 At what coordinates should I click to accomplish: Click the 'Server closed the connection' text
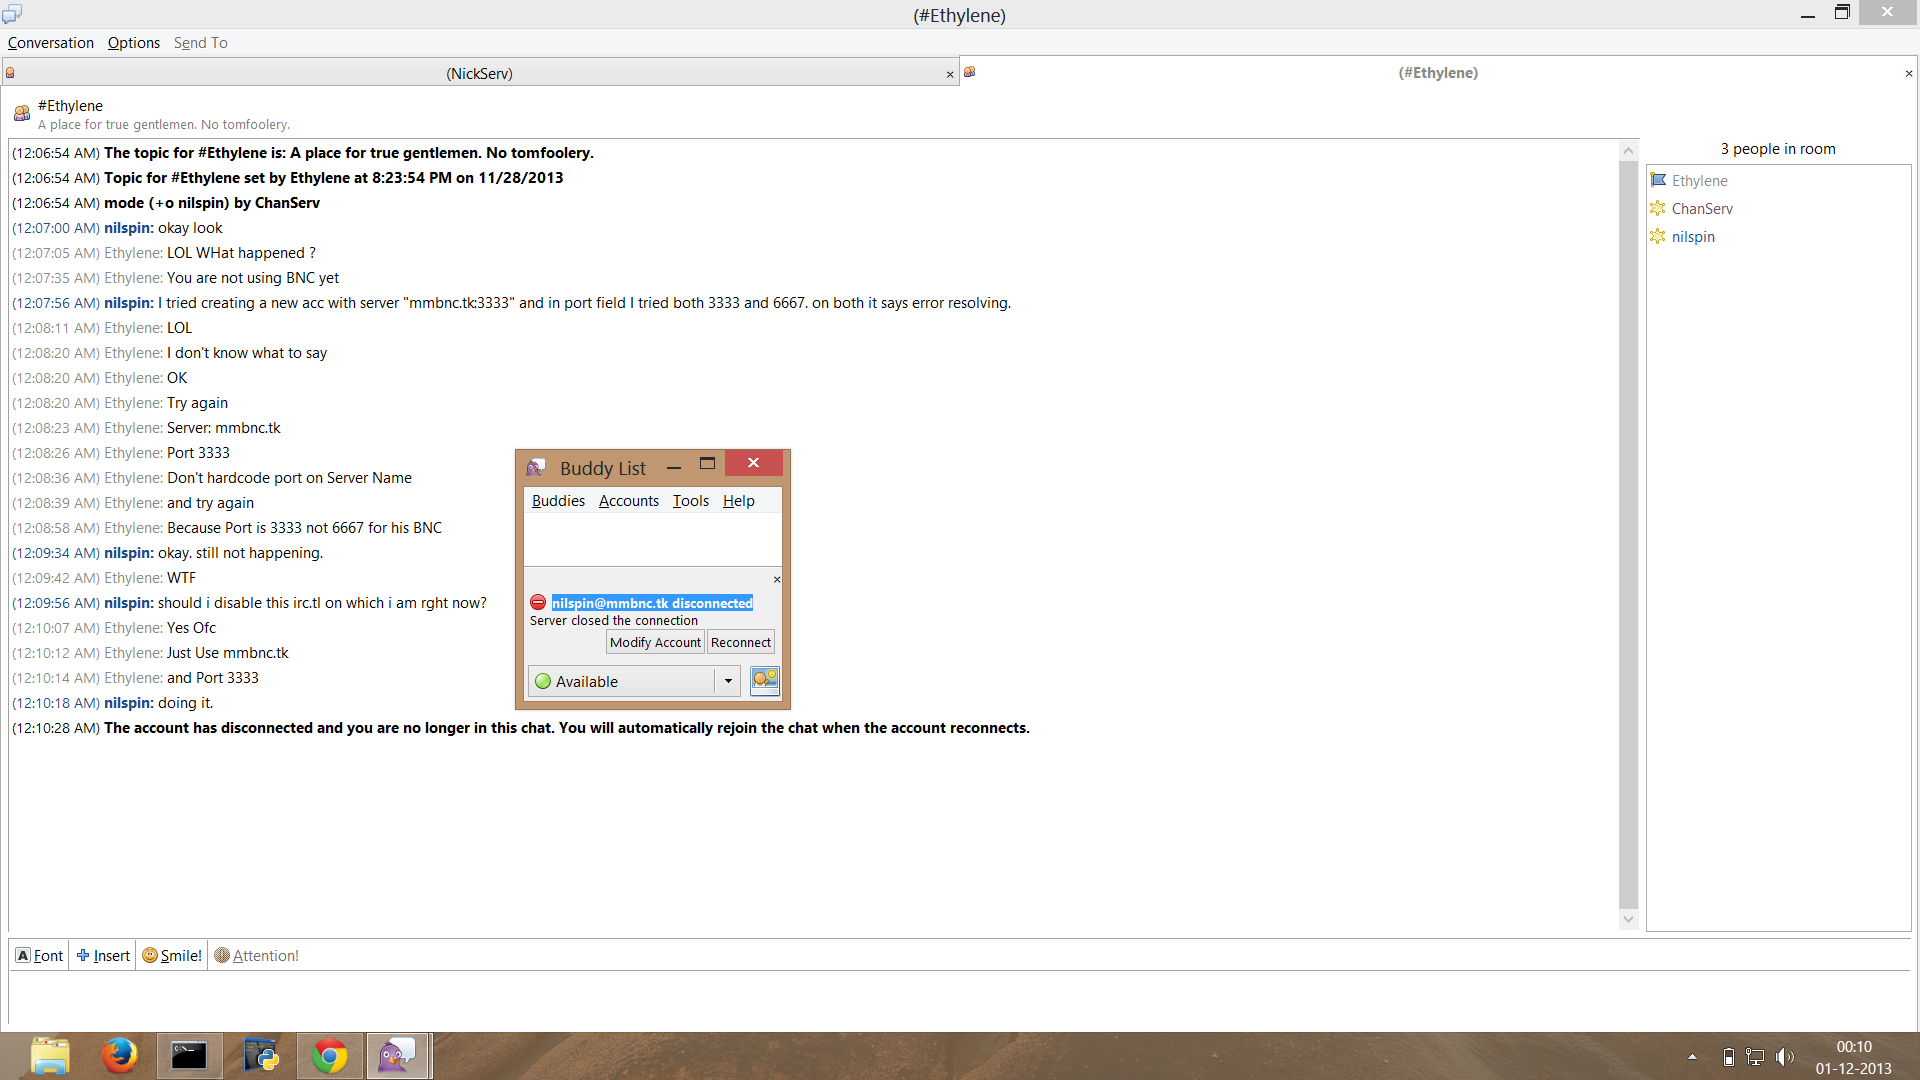(614, 621)
